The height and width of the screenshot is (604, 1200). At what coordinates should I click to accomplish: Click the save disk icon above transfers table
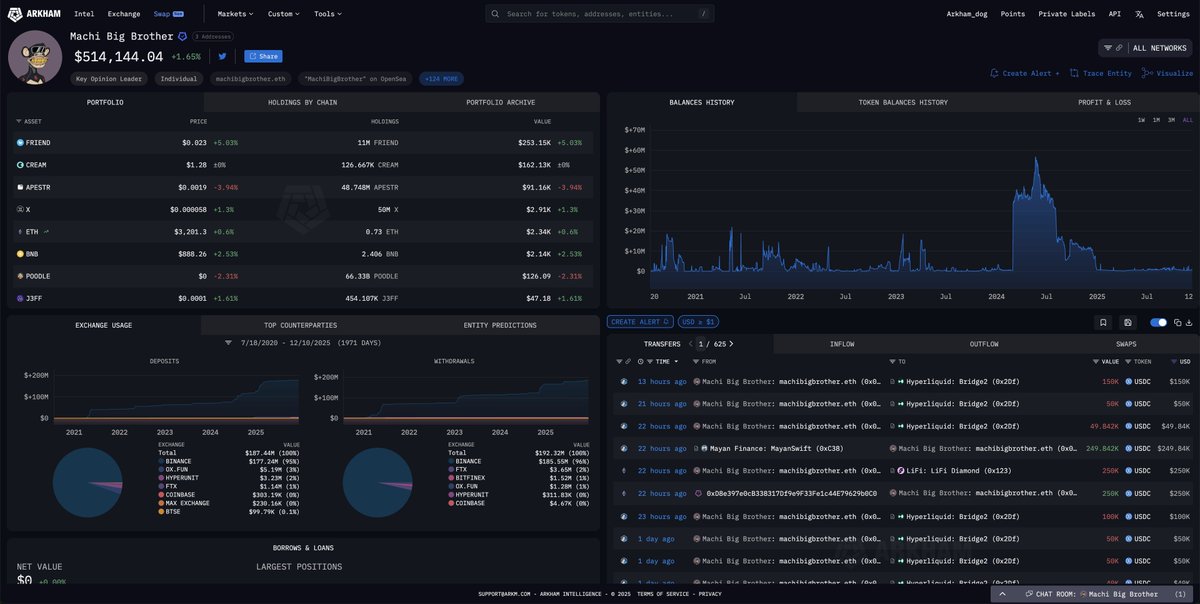point(1128,322)
